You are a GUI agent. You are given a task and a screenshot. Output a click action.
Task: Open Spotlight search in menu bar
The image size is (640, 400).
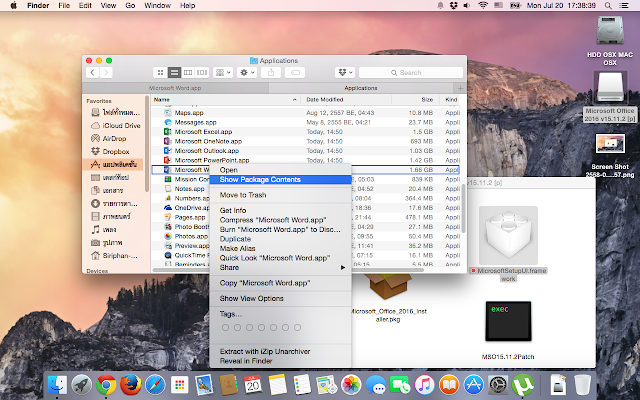coord(608,6)
